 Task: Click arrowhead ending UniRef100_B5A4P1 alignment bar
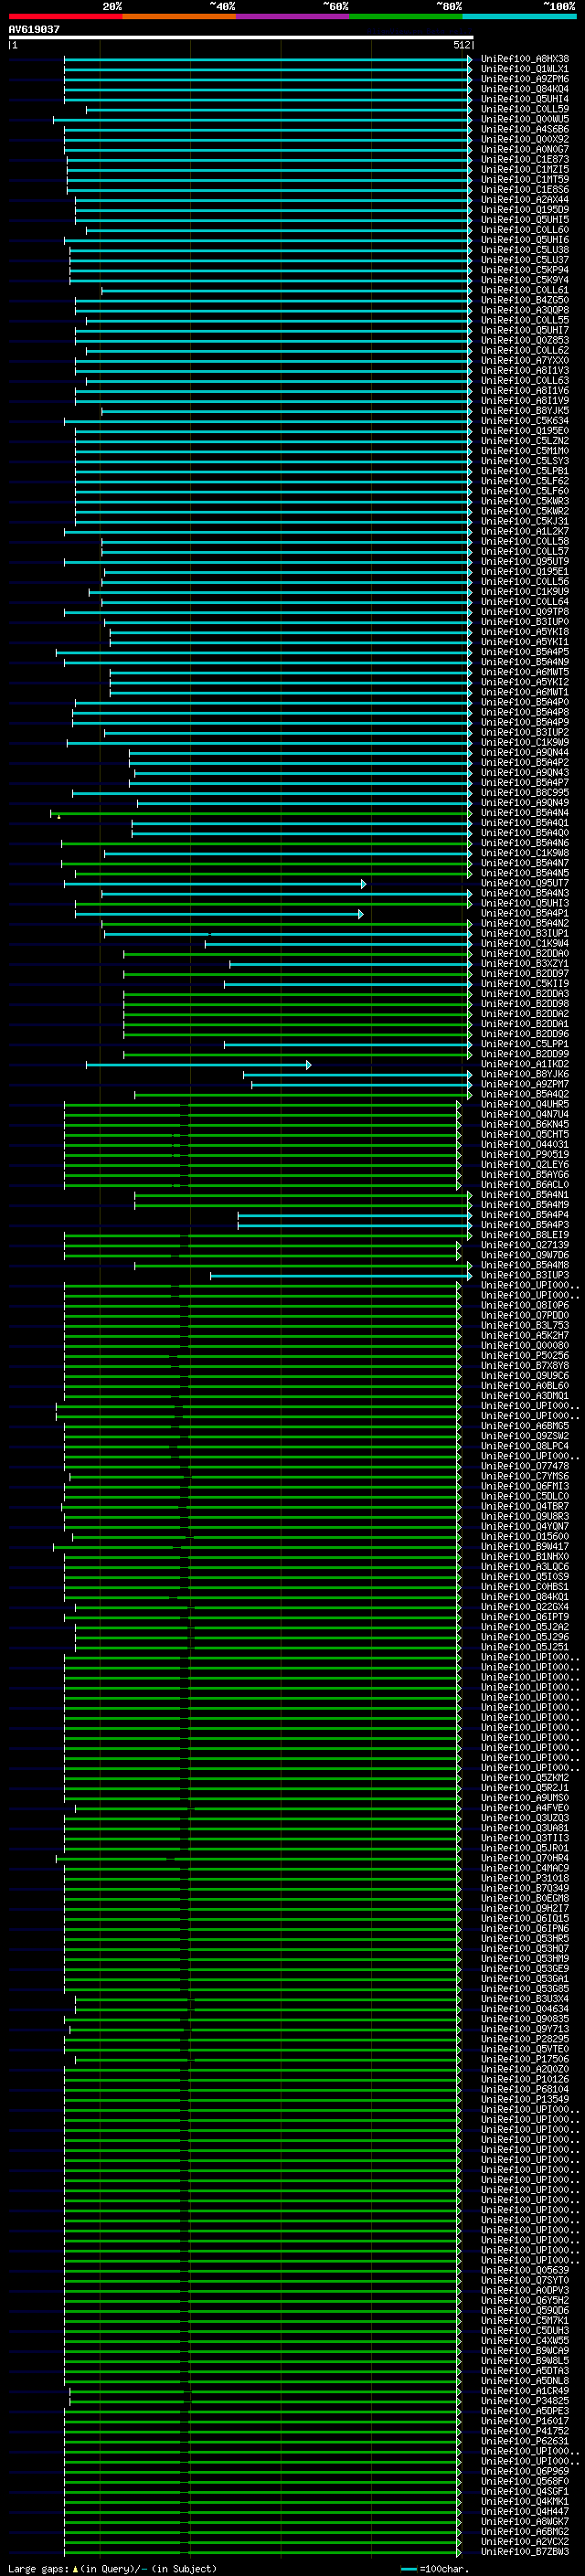pos(361,914)
